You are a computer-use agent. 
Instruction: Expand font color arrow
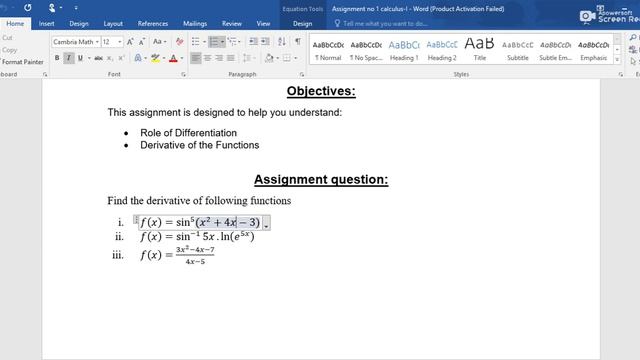click(182, 58)
